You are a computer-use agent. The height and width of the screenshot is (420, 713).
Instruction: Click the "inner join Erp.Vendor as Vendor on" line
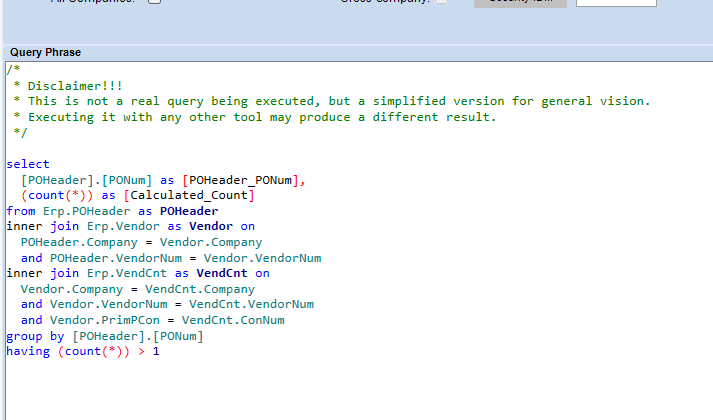131,226
